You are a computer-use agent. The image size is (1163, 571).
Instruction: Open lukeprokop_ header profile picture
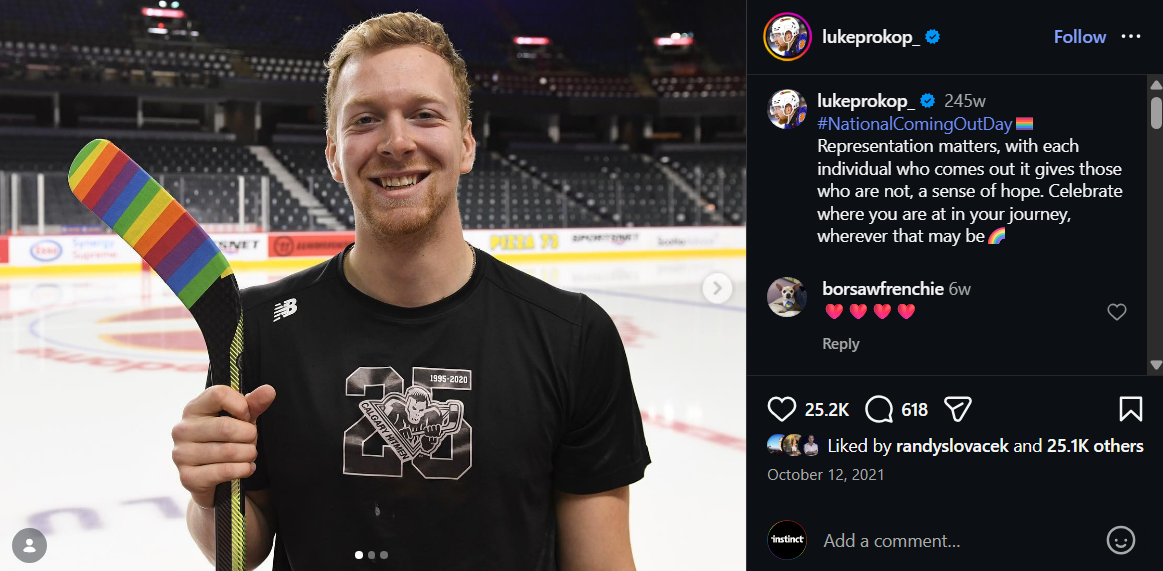(x=787, y=36)
